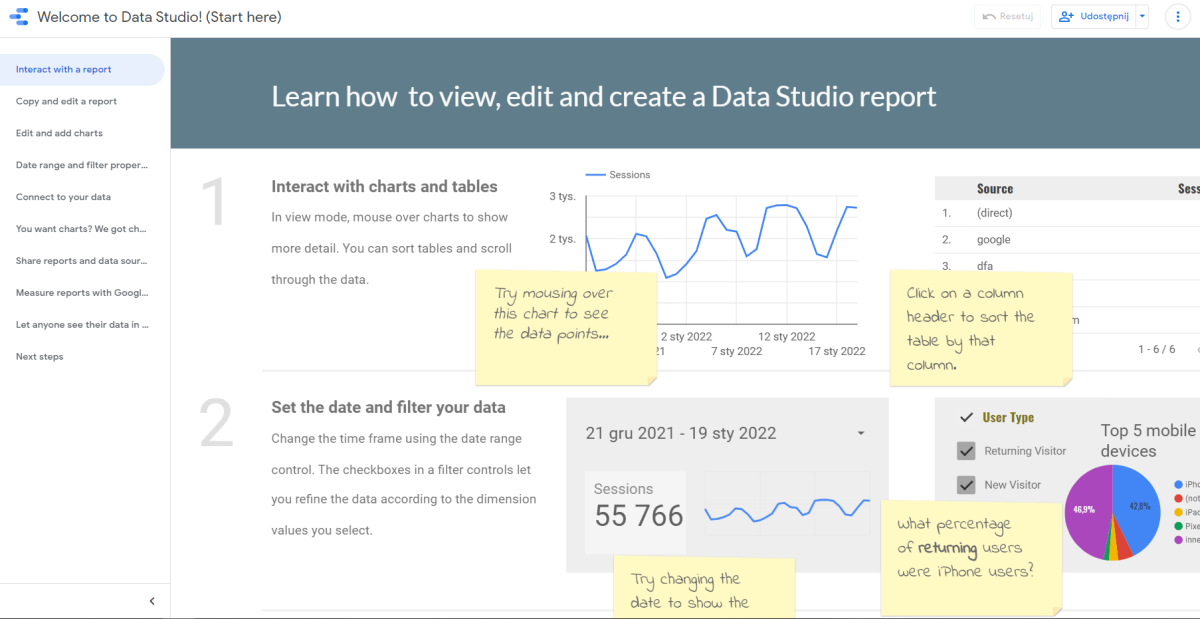Image resolution: width=1200 pixels, height=619 pixels.
Task: Click the Sessions 55 766 scorecard
Action: (635, 512)
